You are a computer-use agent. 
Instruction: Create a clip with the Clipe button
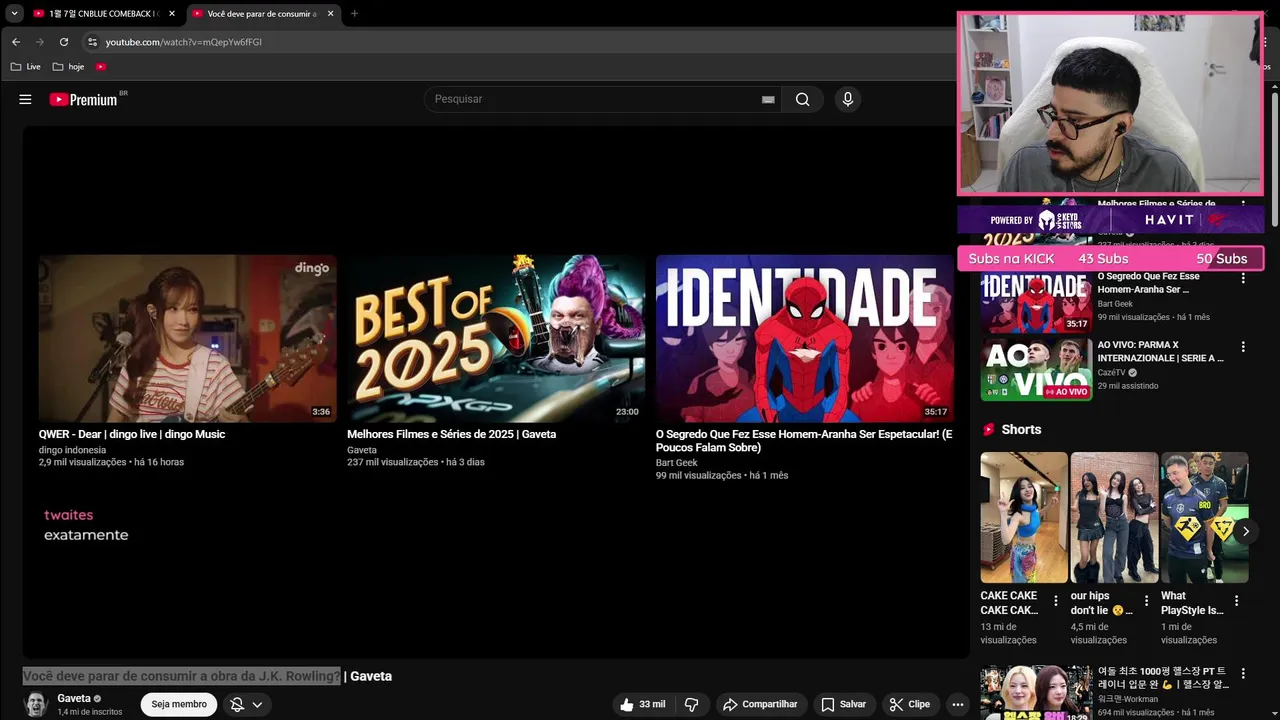(x=910, y=704)
